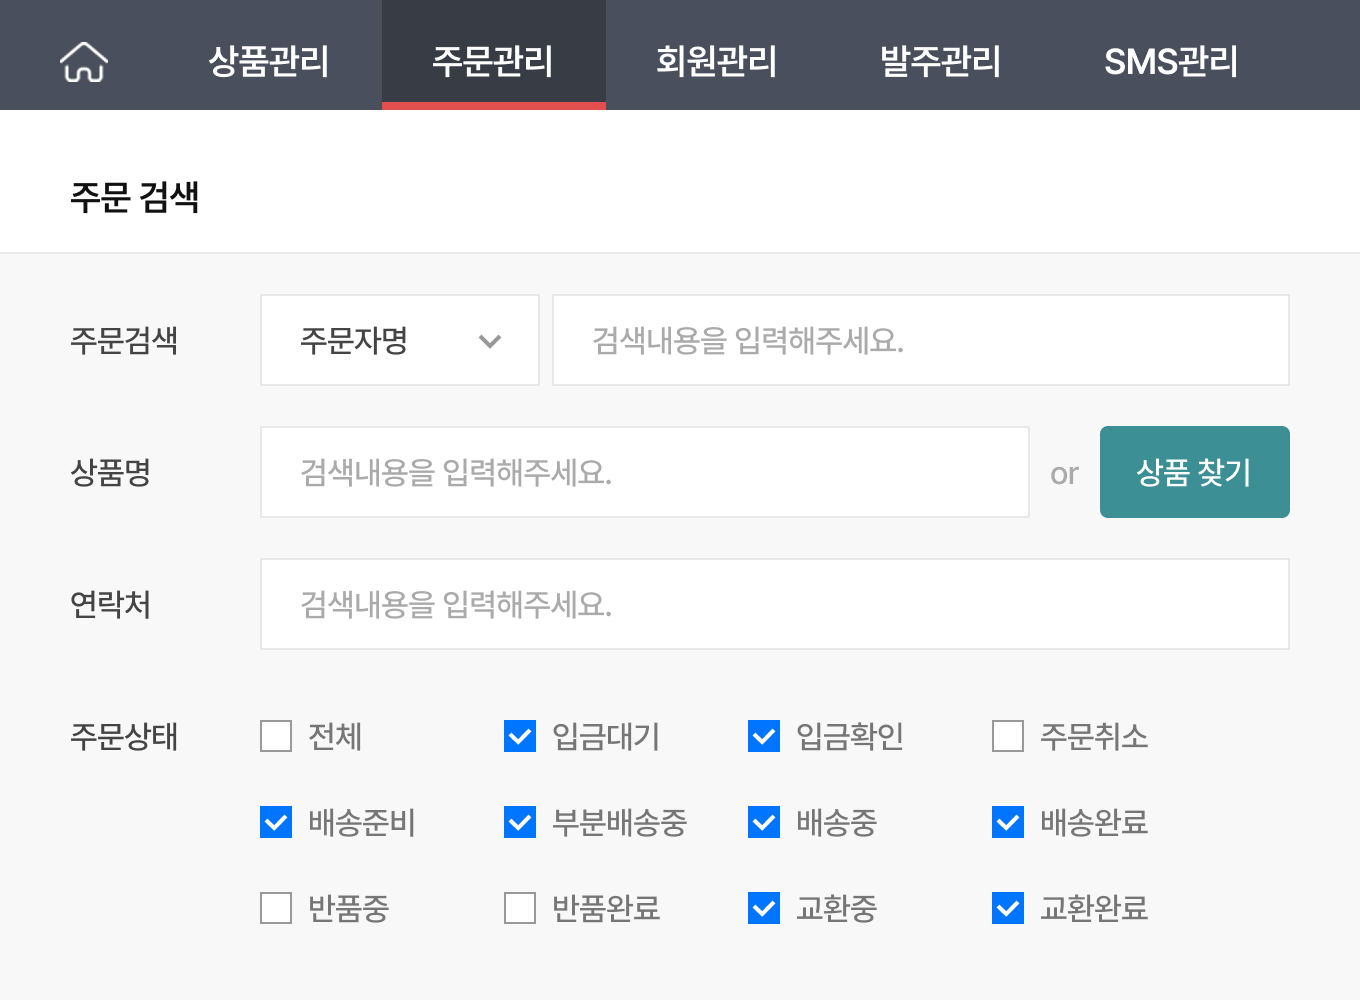
Task: Enable the 주문취소 checkbox
Action: (1007, 737)
